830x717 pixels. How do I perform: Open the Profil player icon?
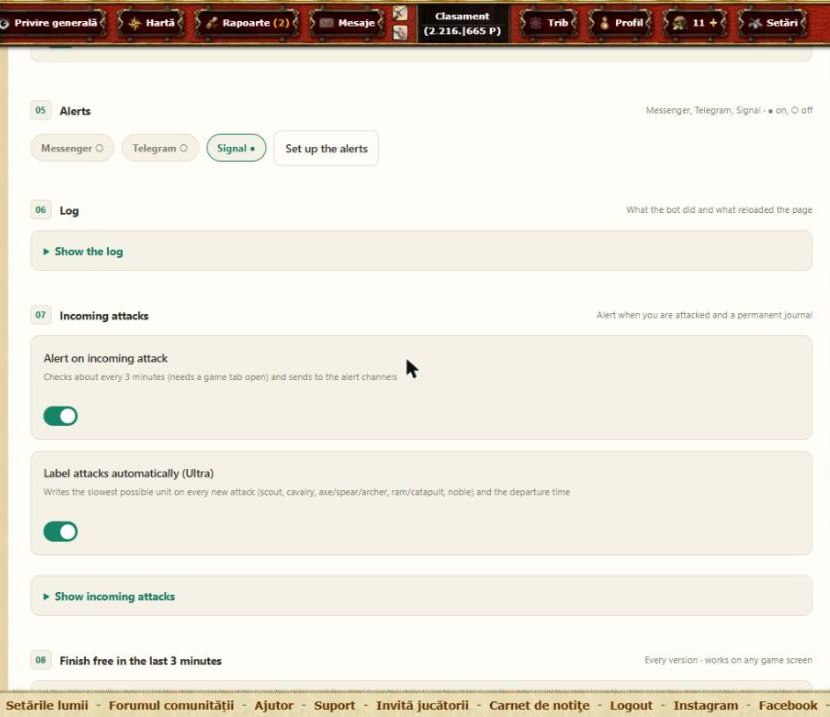click(604, 23)
